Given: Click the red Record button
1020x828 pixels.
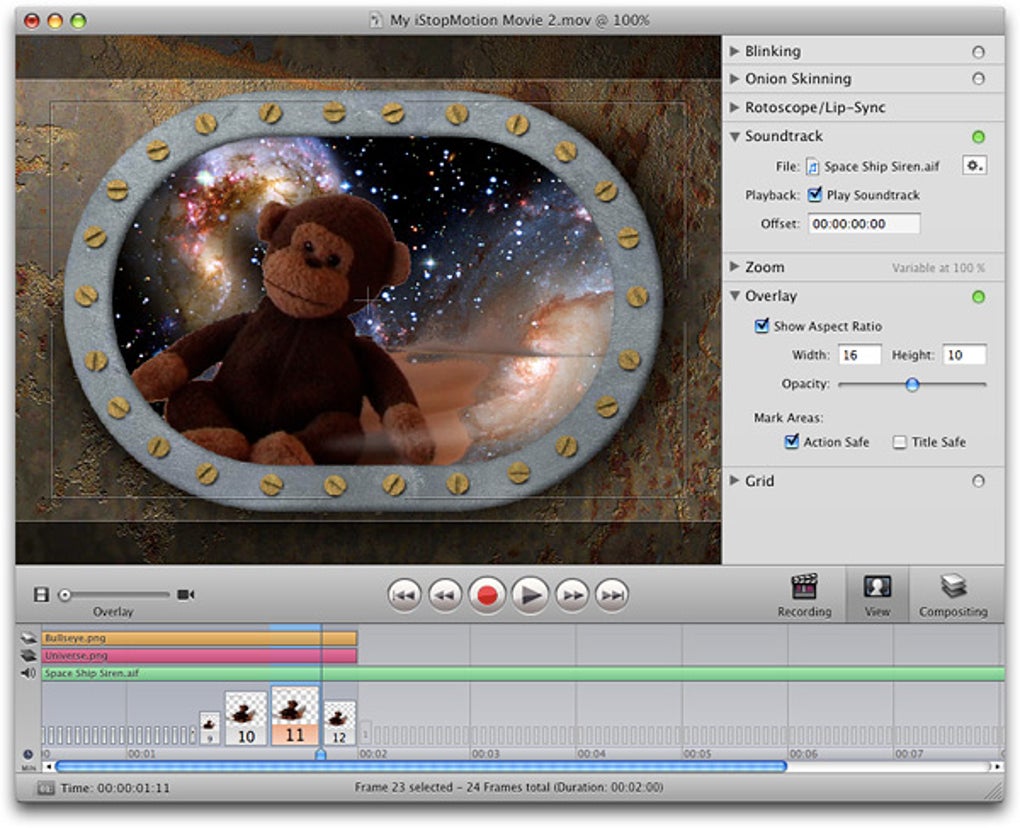Looking at the screenshot, I should coord(487,596).
